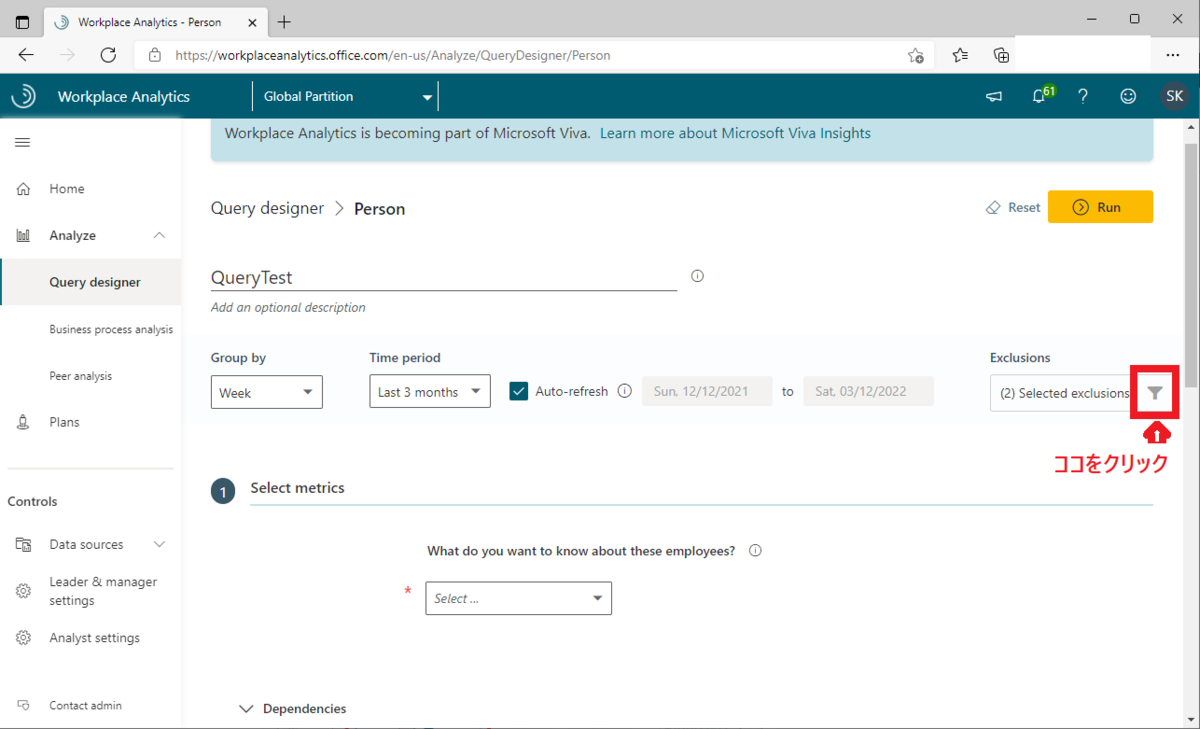
Task: Add page to favorites star icon
Action: coord(915,56)
